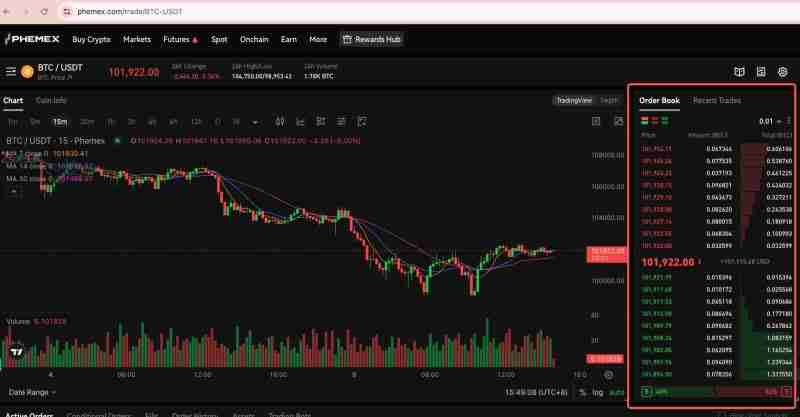The image size is (800, 417).
Task: Expand the more timeframes dropdown arrow
Action: 255,122
